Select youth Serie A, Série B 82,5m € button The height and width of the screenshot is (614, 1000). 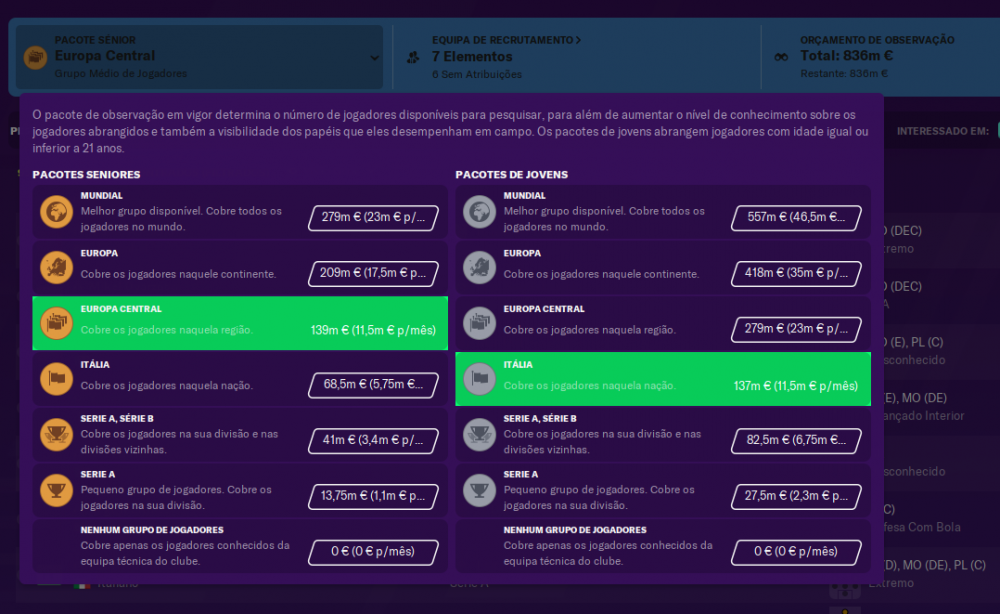(796, 440)
